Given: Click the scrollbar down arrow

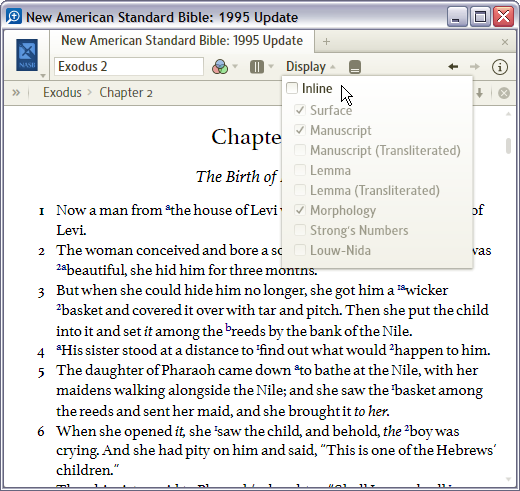Looking at the screenshot, I should (508, 479).
